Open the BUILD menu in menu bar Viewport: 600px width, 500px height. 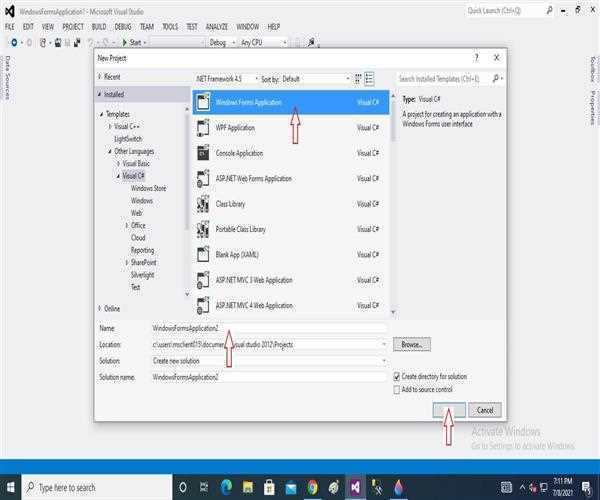pos(99,25)
